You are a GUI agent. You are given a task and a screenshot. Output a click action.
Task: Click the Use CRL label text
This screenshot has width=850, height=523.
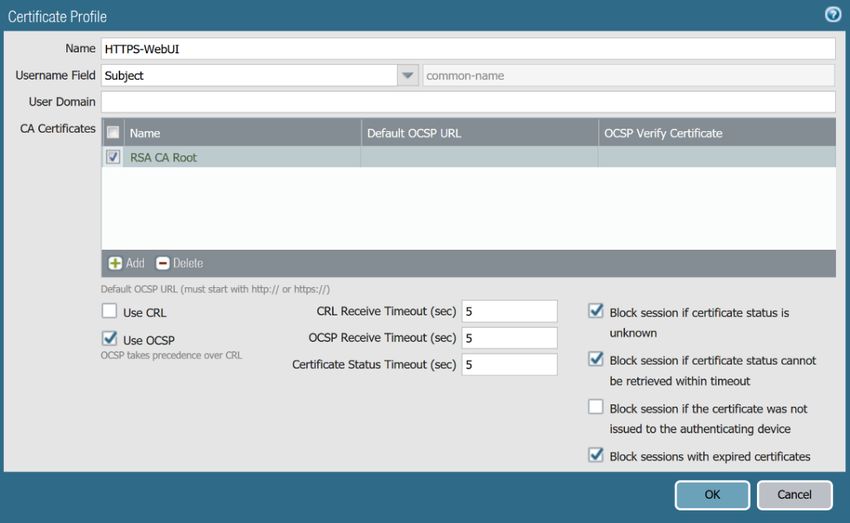[145, 313]
